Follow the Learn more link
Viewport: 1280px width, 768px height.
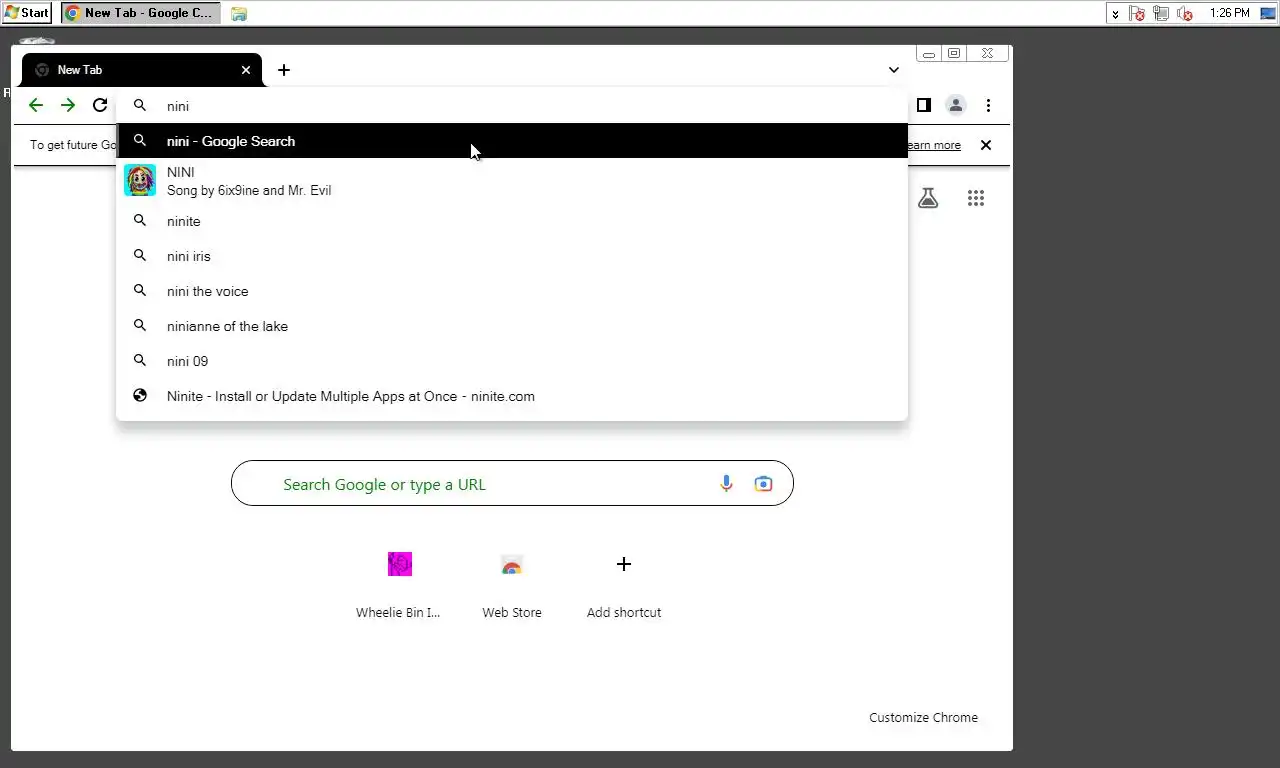click(x=932, y=145)
